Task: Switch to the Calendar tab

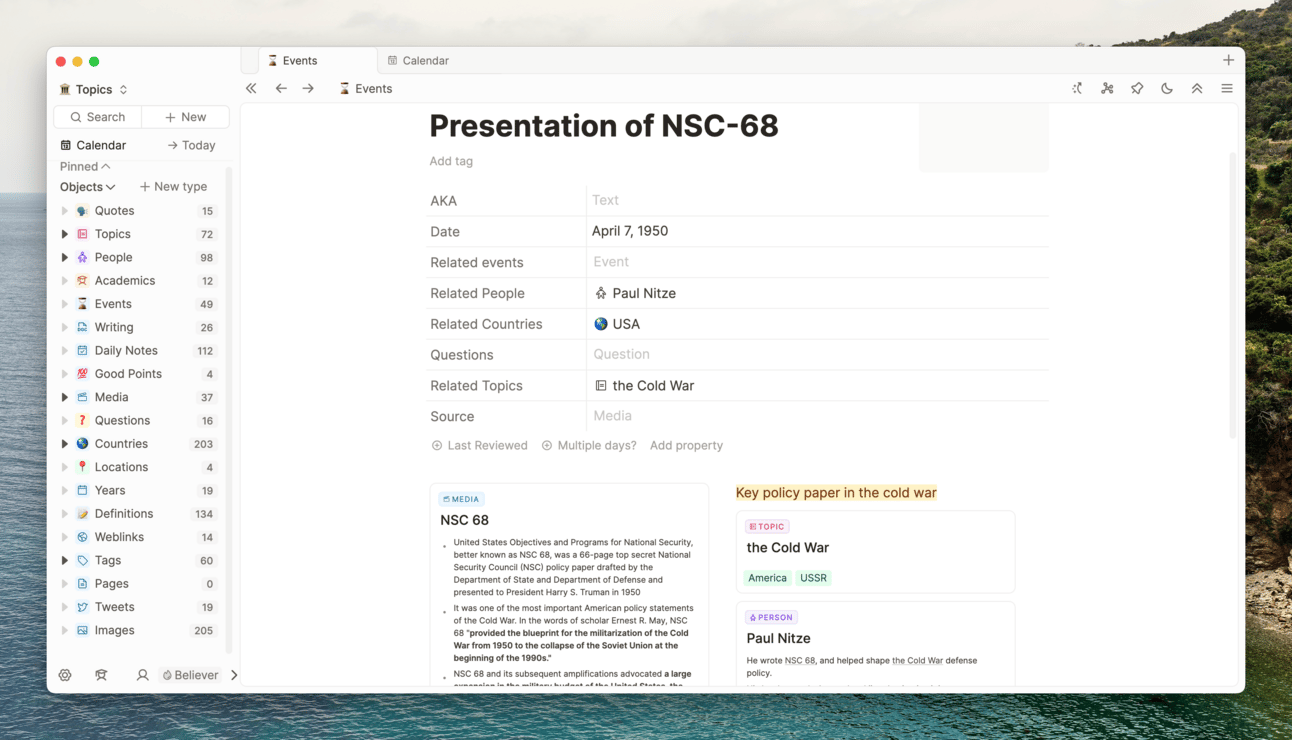Action: [418, 60]
